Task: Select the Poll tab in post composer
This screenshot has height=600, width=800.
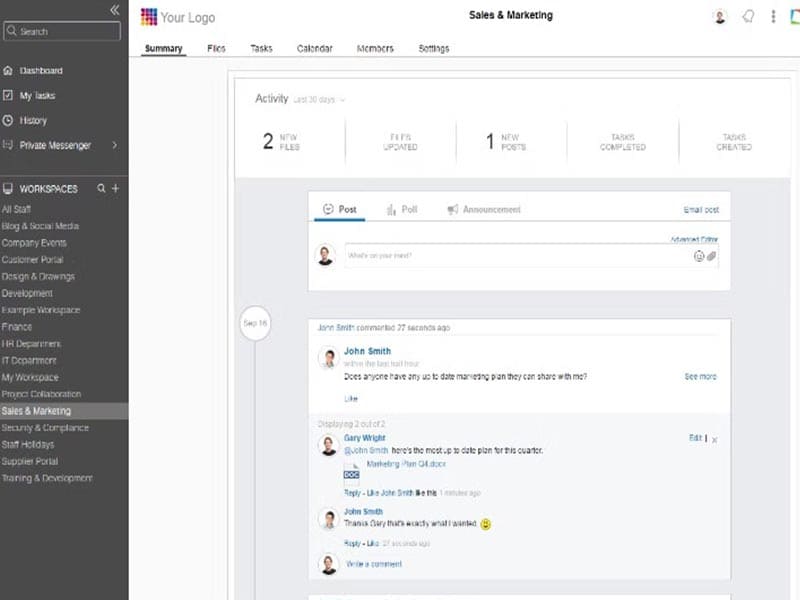Action: tap(402, 210)
